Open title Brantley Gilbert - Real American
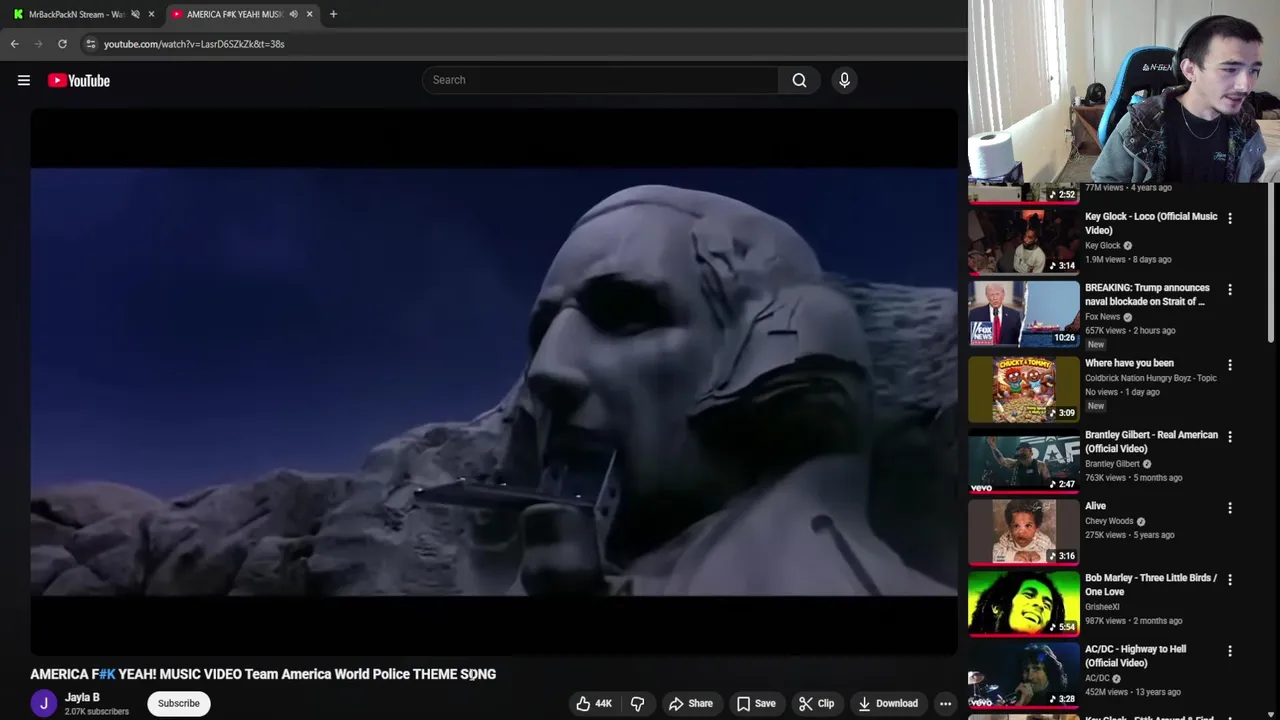 [x=1151, y=441]
